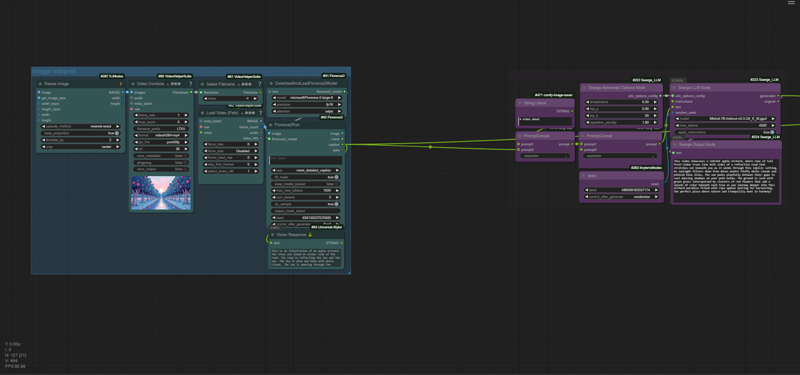Decrease loop_count with the left arrow

click(x=135, y=122)
